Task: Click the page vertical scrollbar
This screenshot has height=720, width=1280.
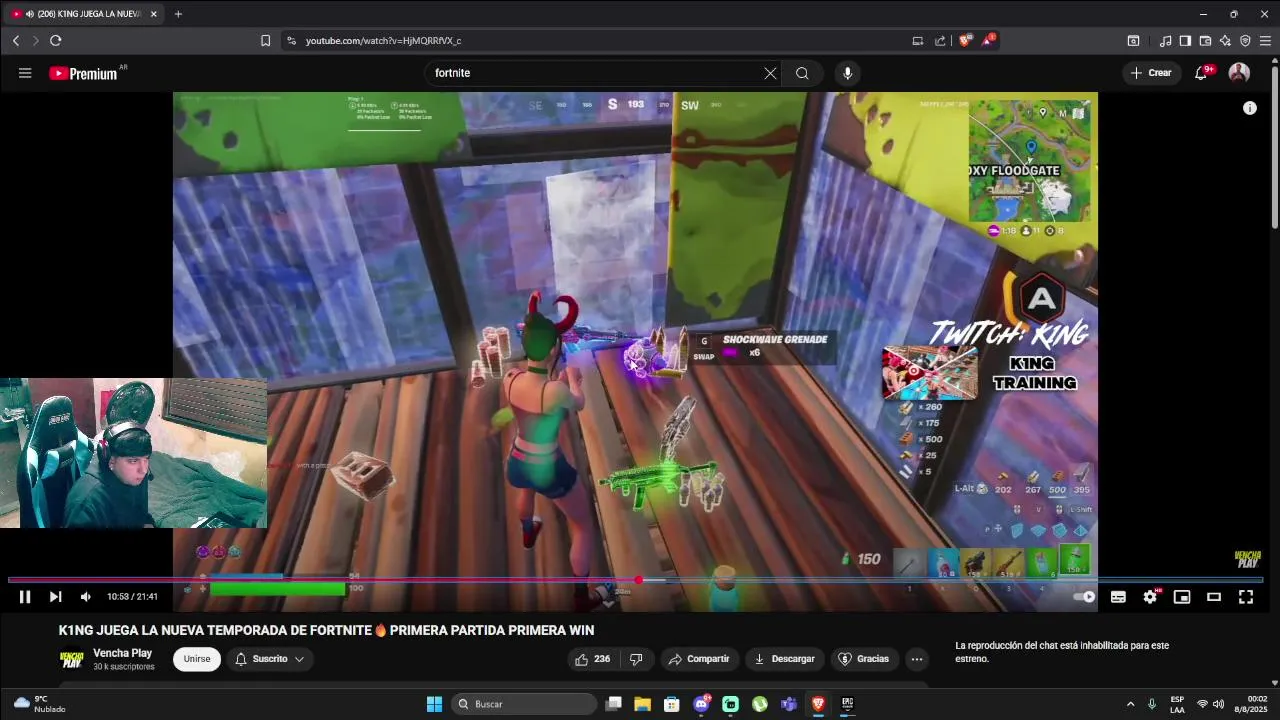Action: click(x=1275, y=146)
